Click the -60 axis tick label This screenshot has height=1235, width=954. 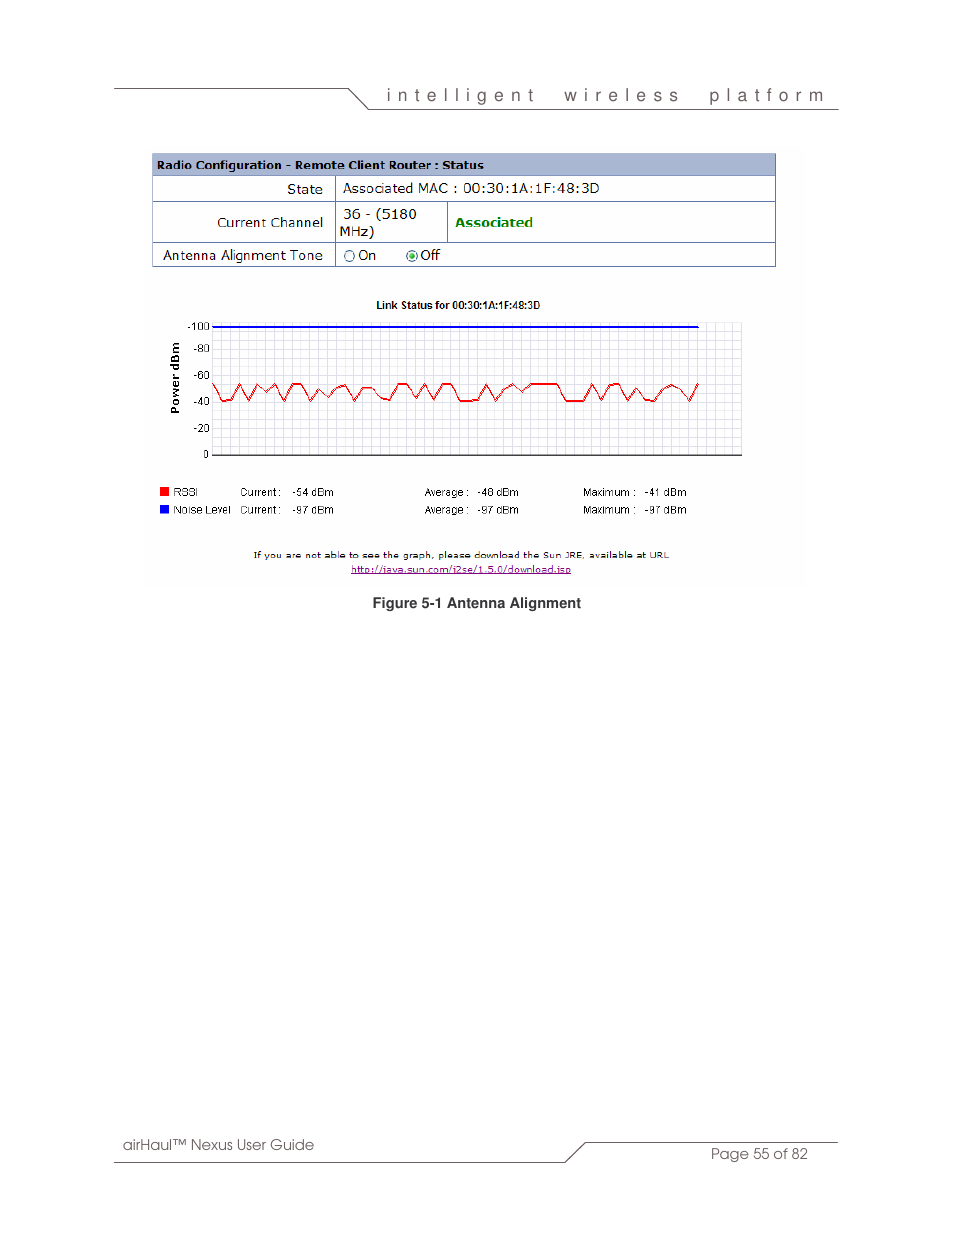[x=201, y=375]
